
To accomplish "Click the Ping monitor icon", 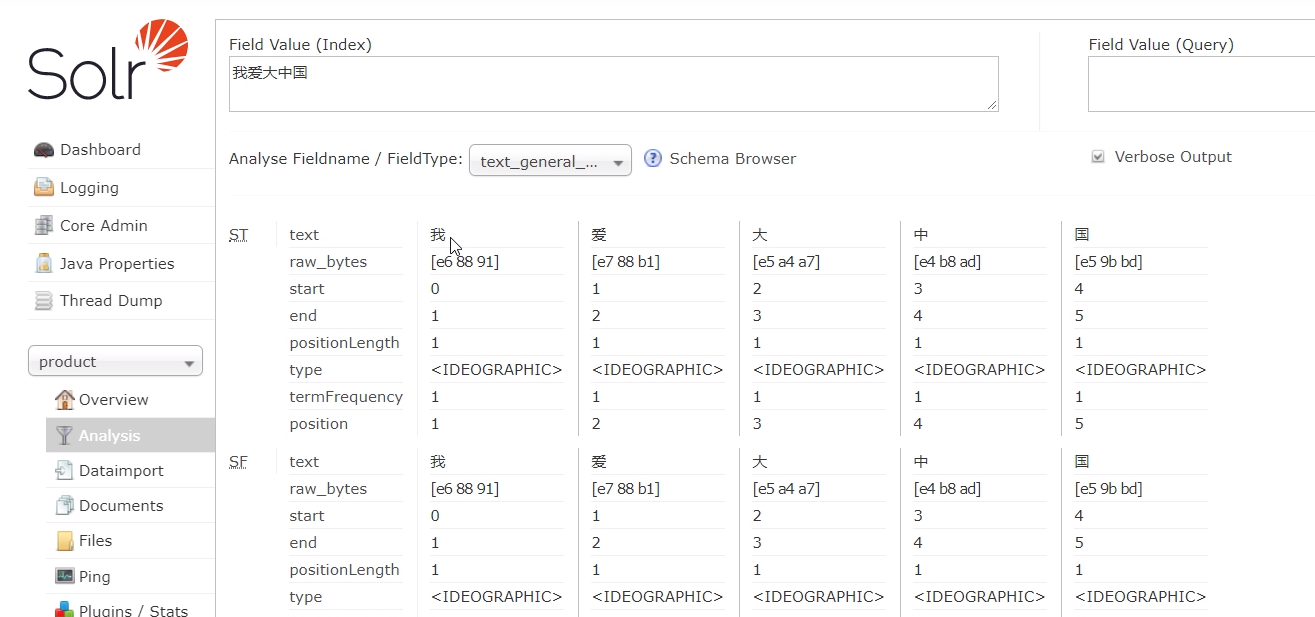I will coord(65,577).
